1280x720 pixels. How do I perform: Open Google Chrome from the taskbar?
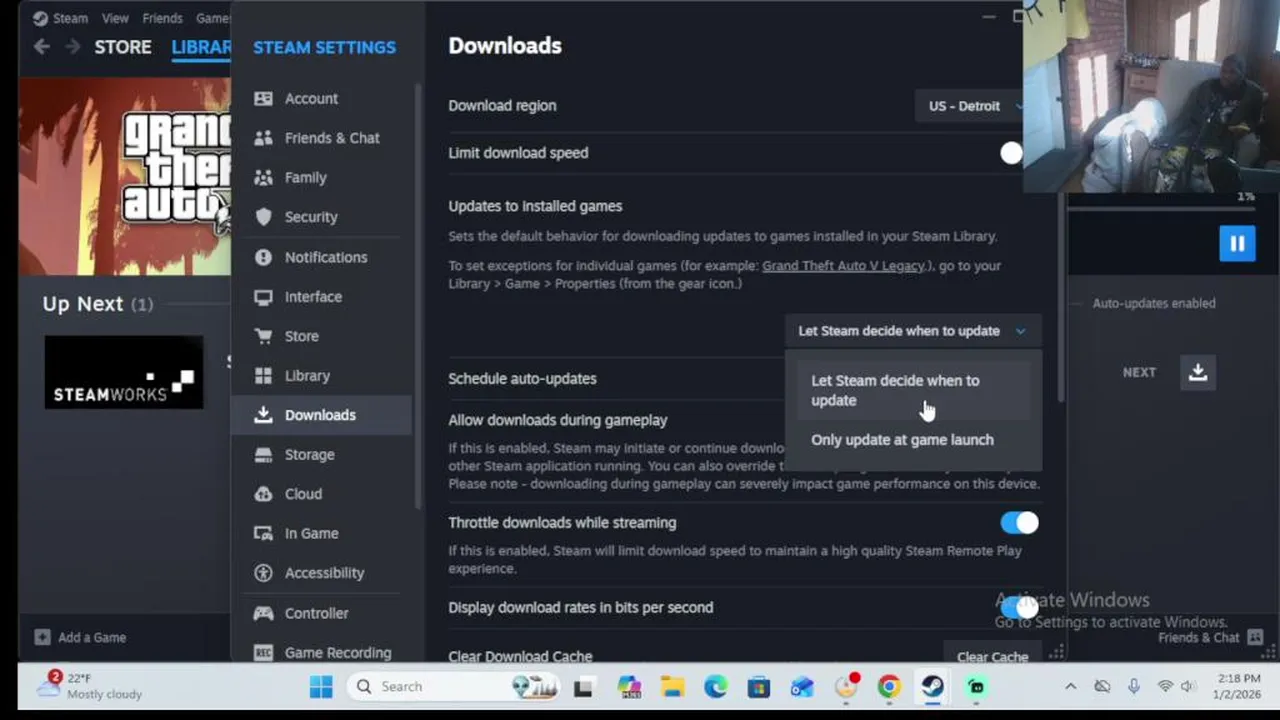point(889,686)
